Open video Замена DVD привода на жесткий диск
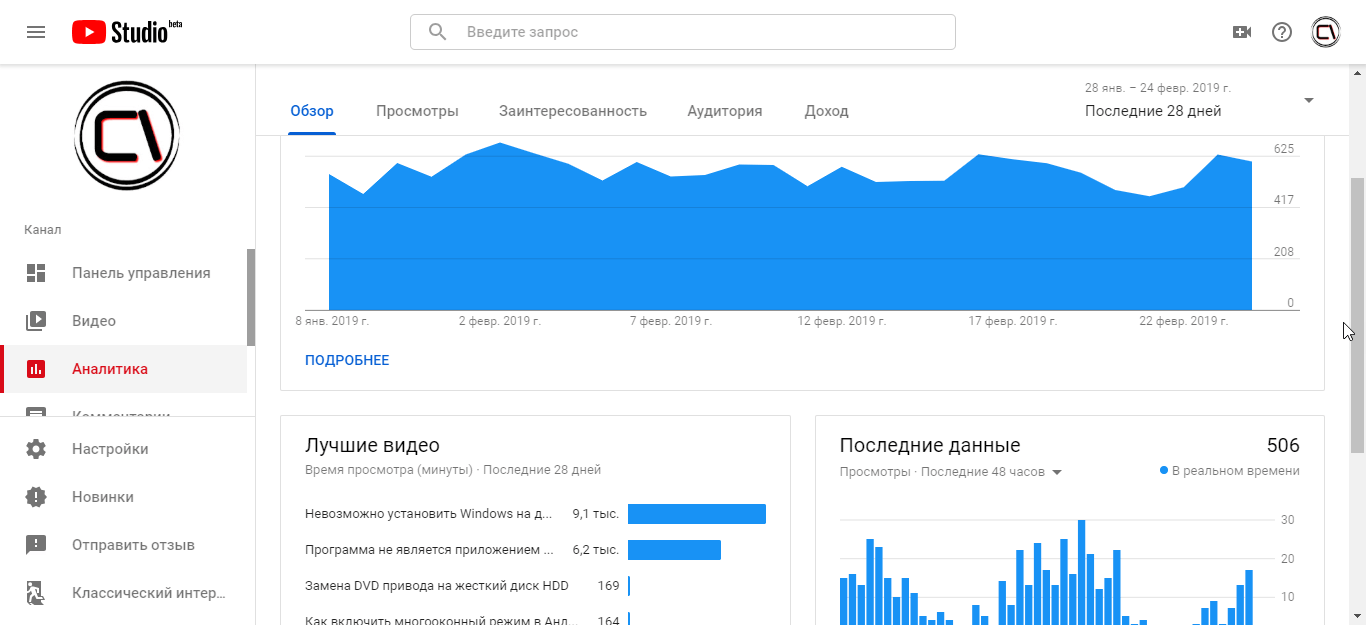 [436, 586]
